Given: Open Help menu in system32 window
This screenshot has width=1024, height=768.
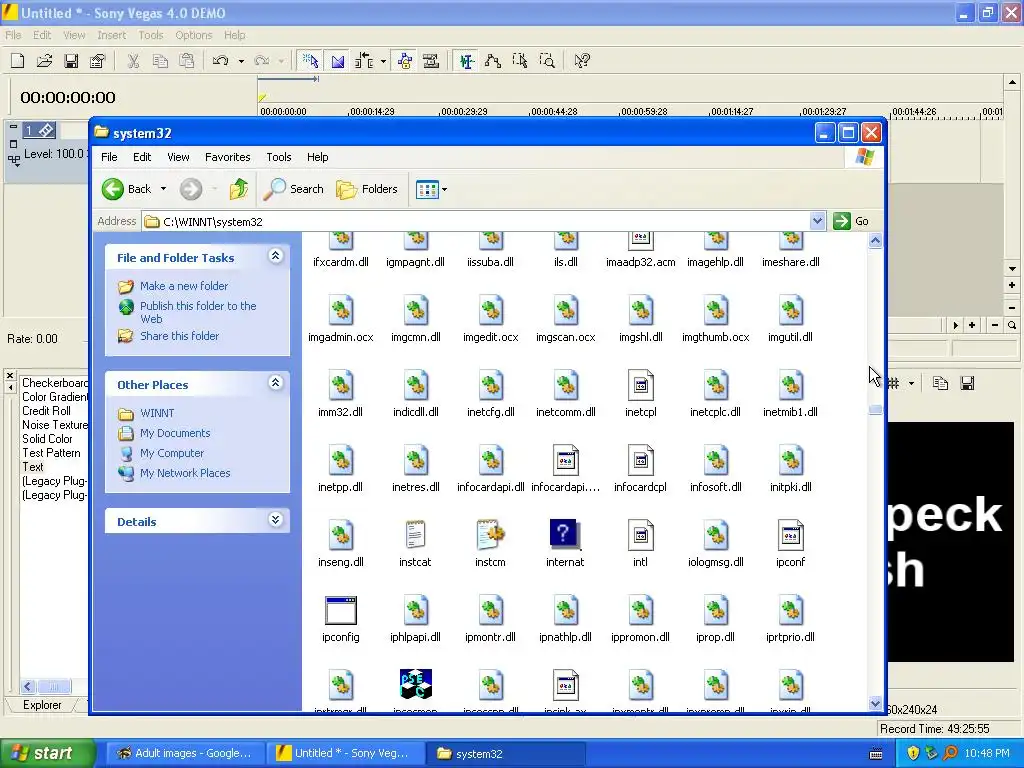Looking at the screenshot, I should click(x=317, y=157).
